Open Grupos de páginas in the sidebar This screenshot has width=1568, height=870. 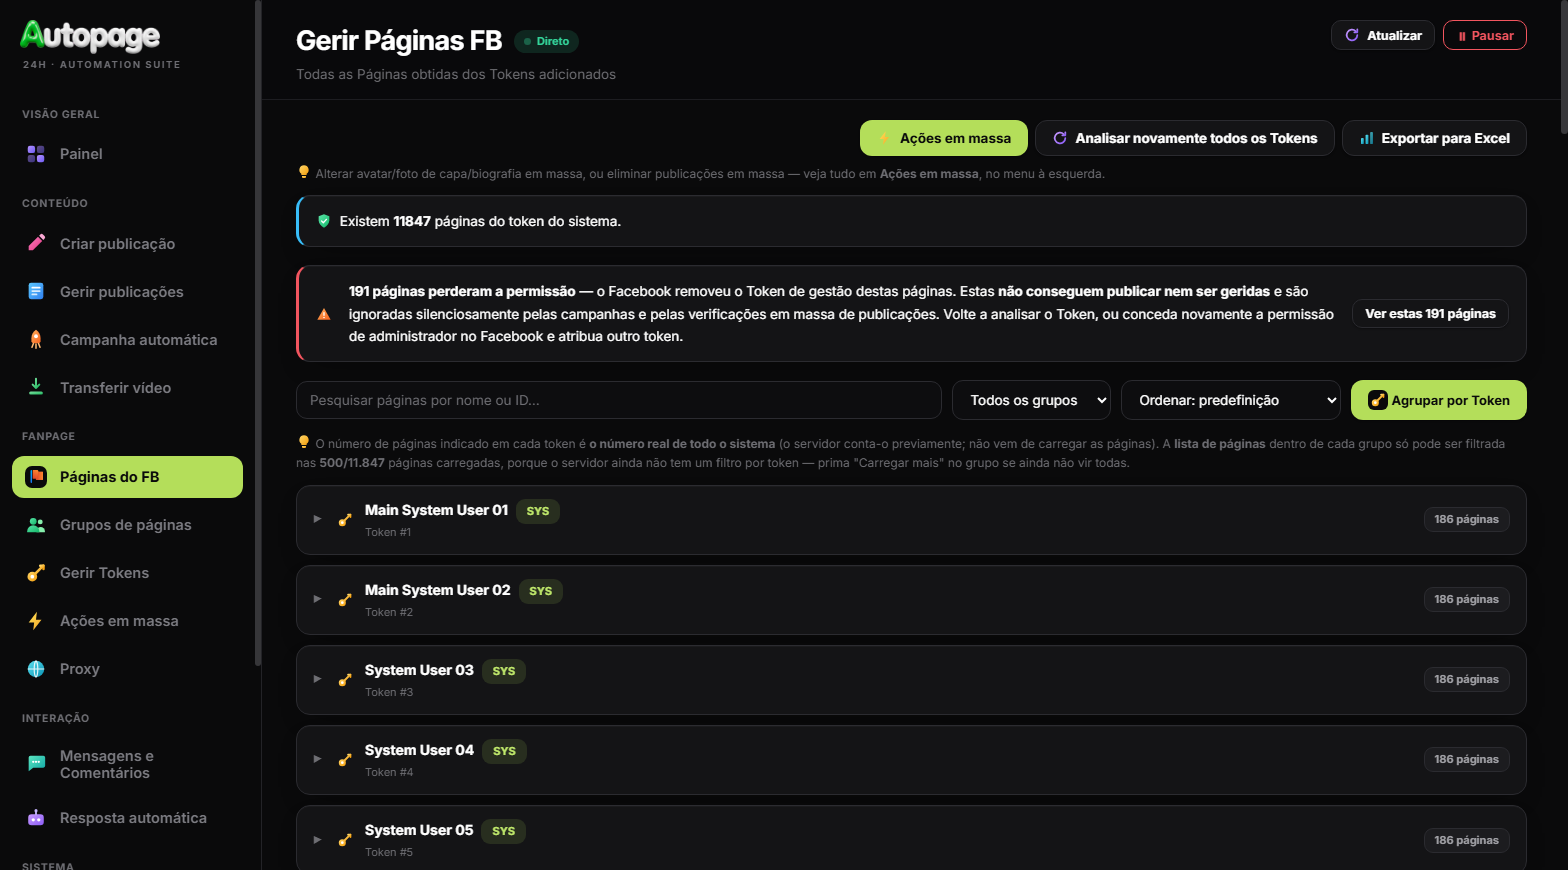click(x=127, y=525)
